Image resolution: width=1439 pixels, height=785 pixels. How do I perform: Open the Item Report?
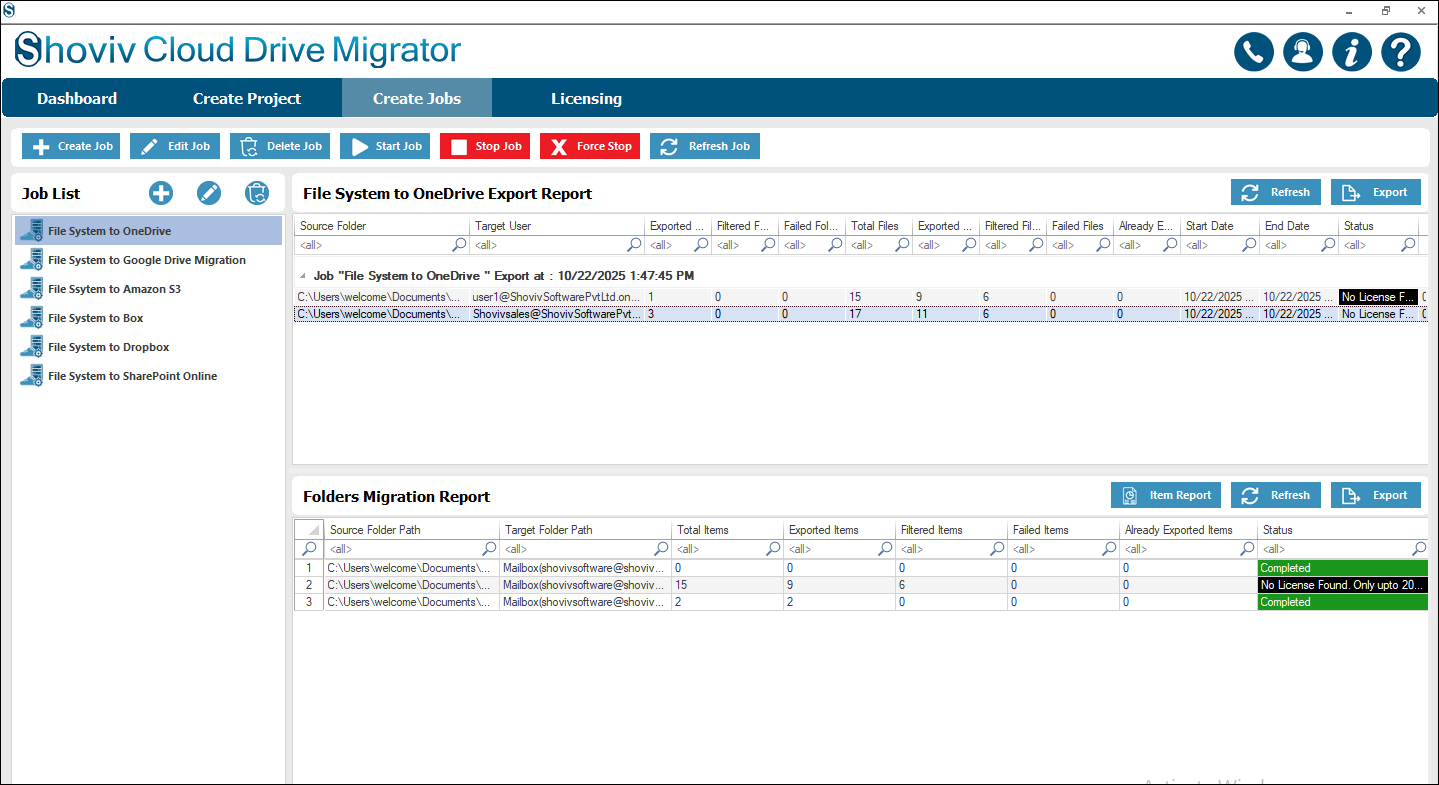click(x=1166, y=495)
